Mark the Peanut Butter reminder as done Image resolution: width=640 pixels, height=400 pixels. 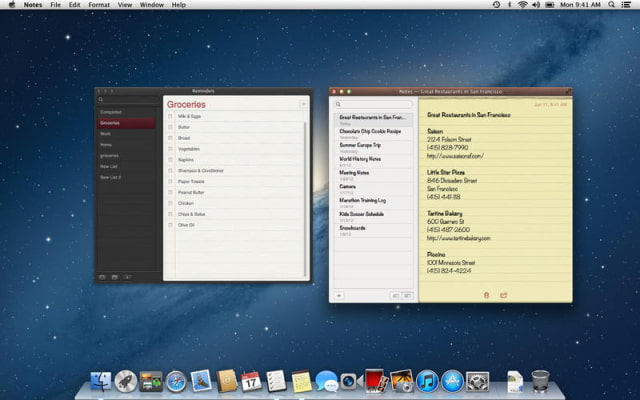point(171,192)
